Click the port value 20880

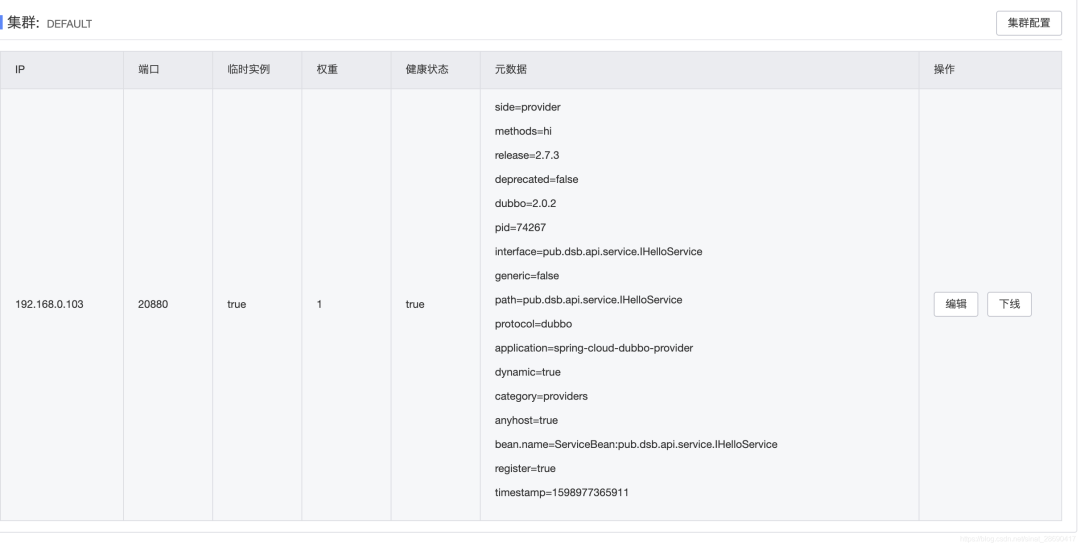(x=152, y=305)
